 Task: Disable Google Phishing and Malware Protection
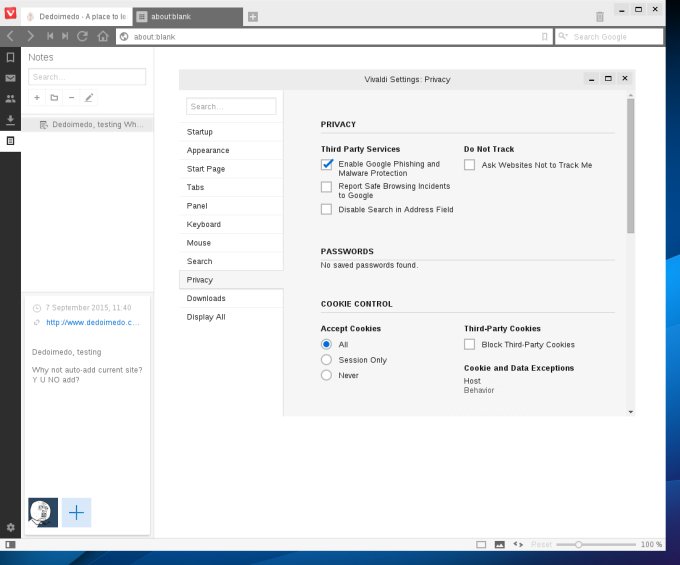tap(326, 164)
